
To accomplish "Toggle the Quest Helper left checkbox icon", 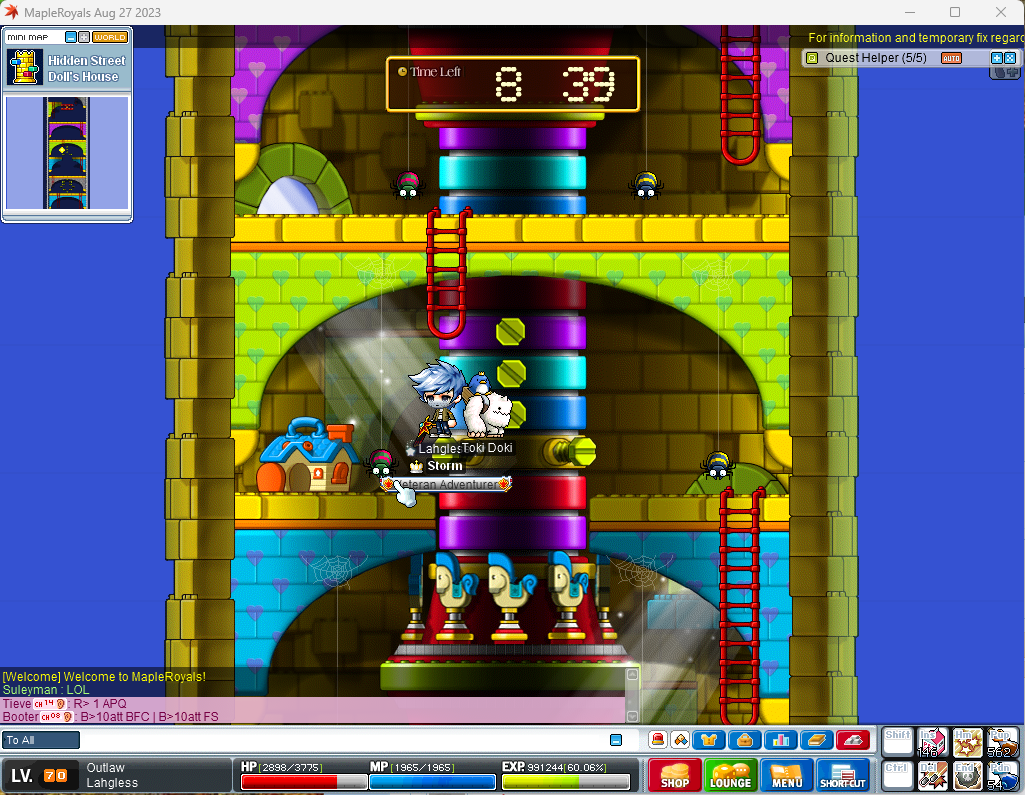I will point(812,58).
